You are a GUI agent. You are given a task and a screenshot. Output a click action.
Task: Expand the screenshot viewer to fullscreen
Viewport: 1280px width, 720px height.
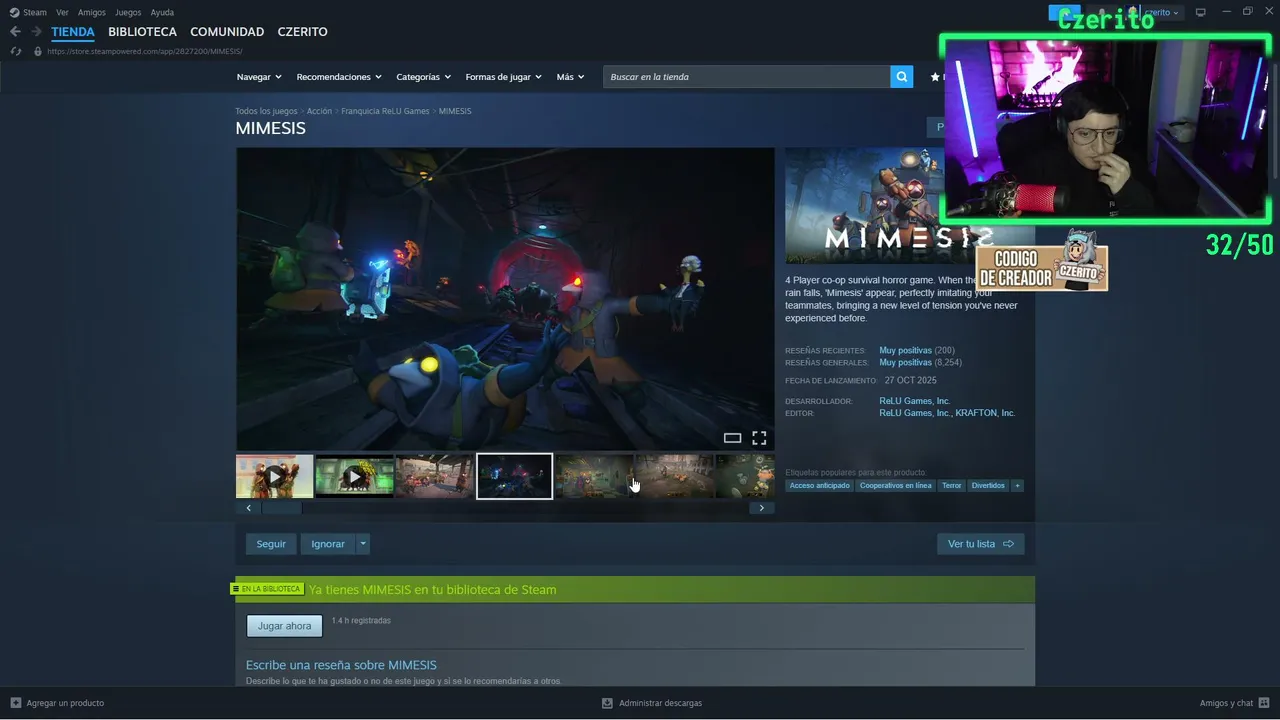pyautogui.click(x=759, y=438)
